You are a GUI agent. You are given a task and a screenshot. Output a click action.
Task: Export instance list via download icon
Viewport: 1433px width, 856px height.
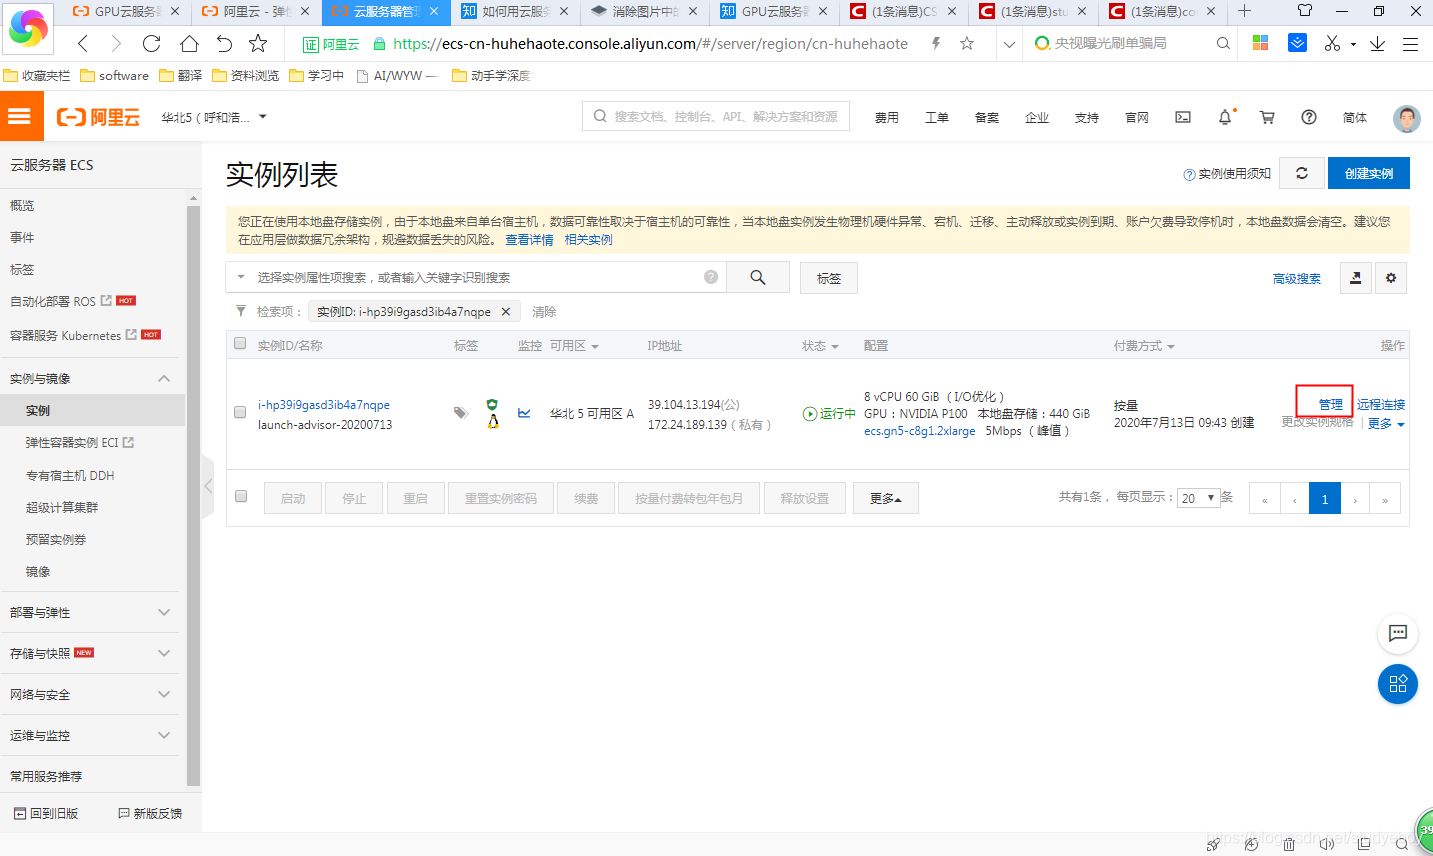pyautogui.click(x=1356, y=278)
